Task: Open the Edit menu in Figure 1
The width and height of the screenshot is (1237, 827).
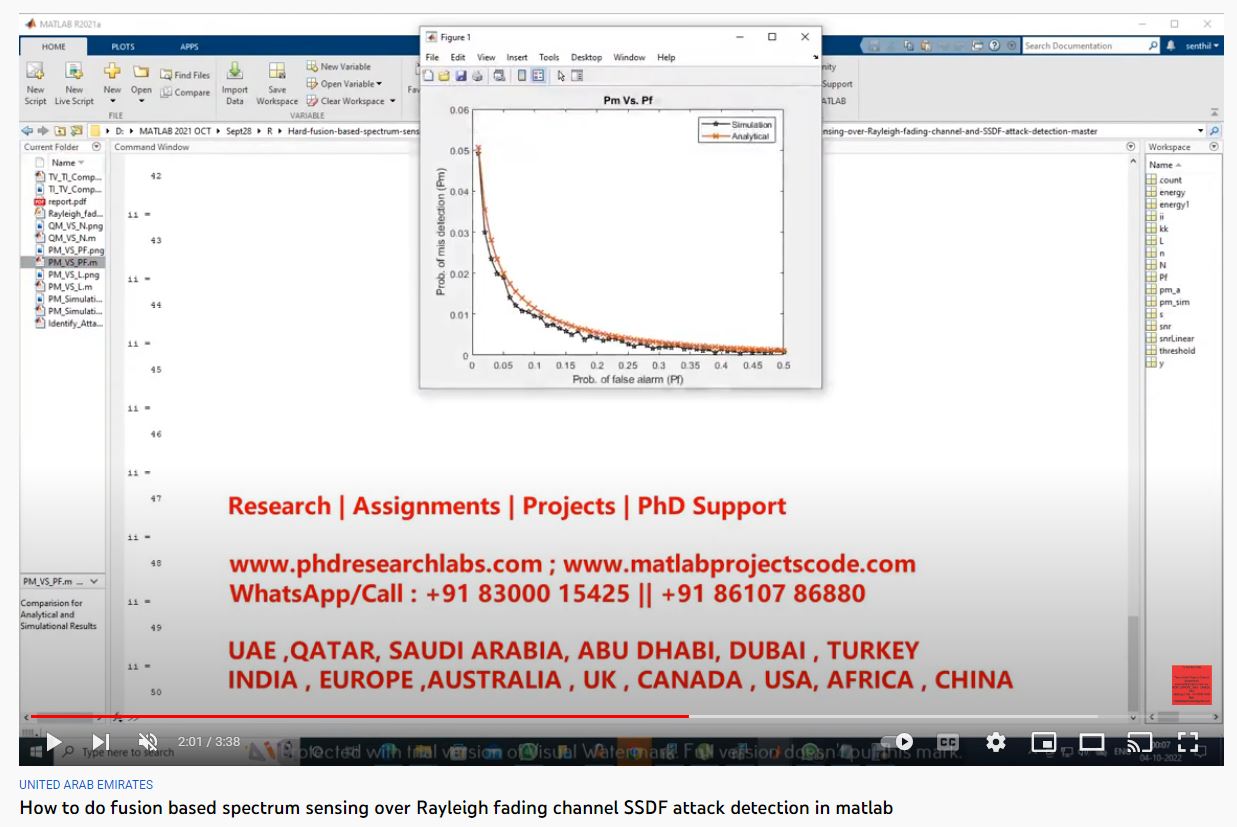Action: tap(458, 58)
